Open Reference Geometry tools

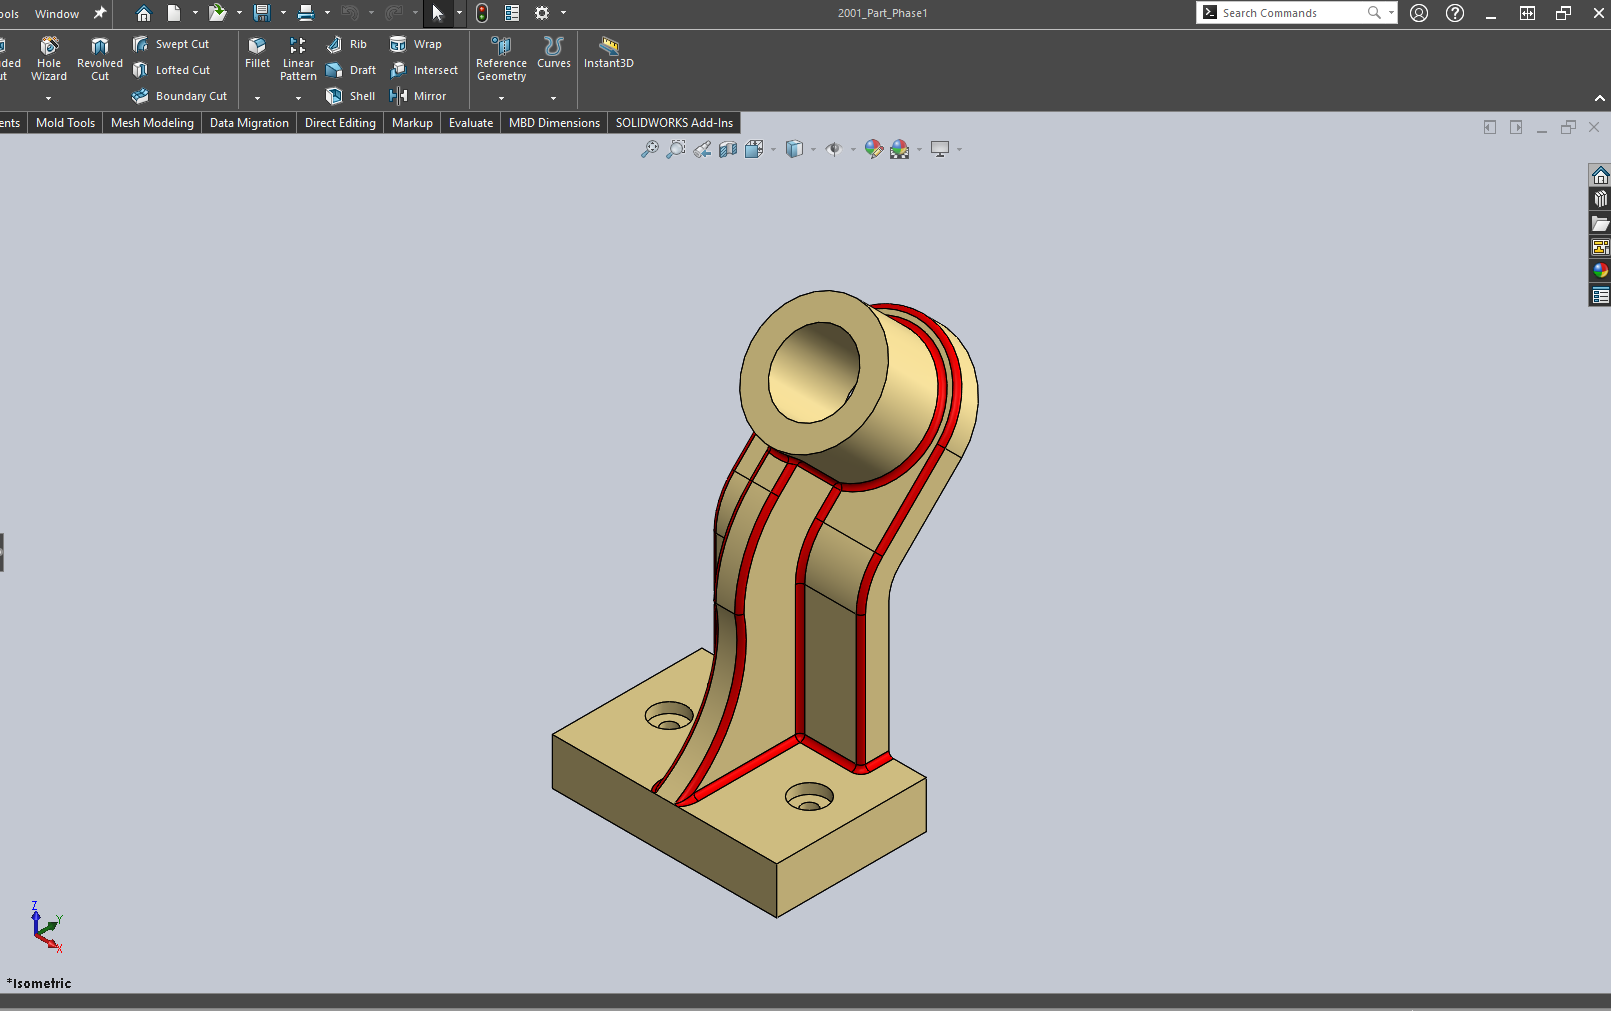[x=501, y=58]
